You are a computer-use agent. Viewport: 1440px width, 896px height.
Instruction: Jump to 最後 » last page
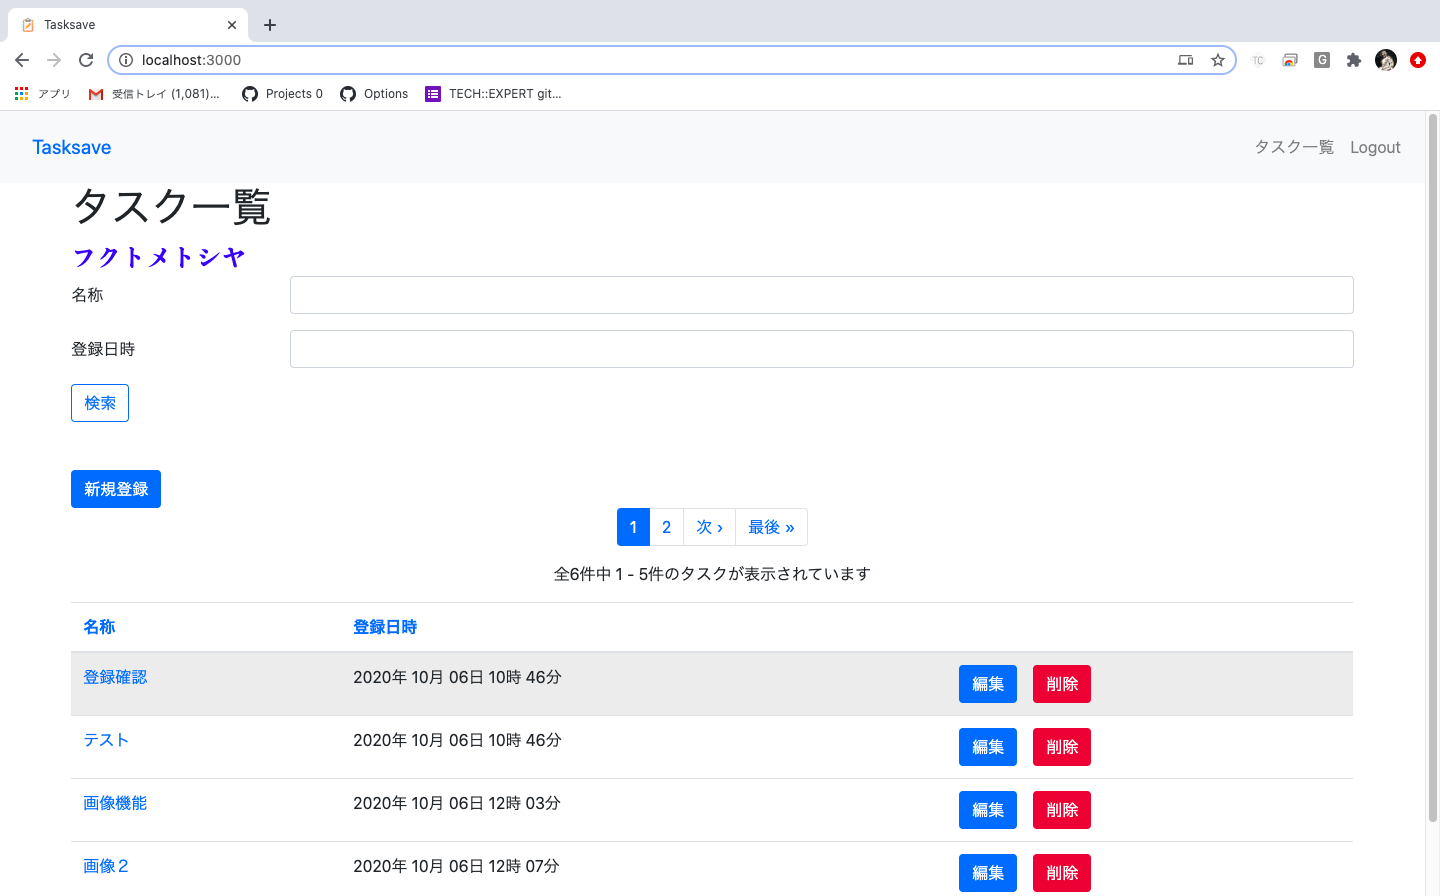[x=771, y=527]
